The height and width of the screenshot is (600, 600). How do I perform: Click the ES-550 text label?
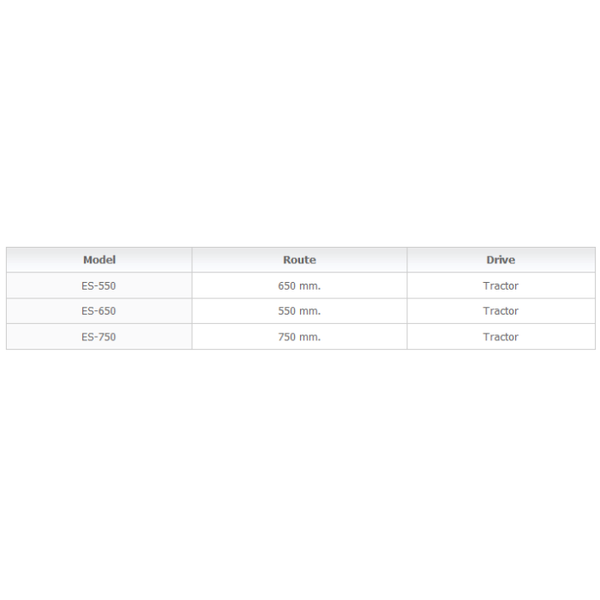pos(98,286)
